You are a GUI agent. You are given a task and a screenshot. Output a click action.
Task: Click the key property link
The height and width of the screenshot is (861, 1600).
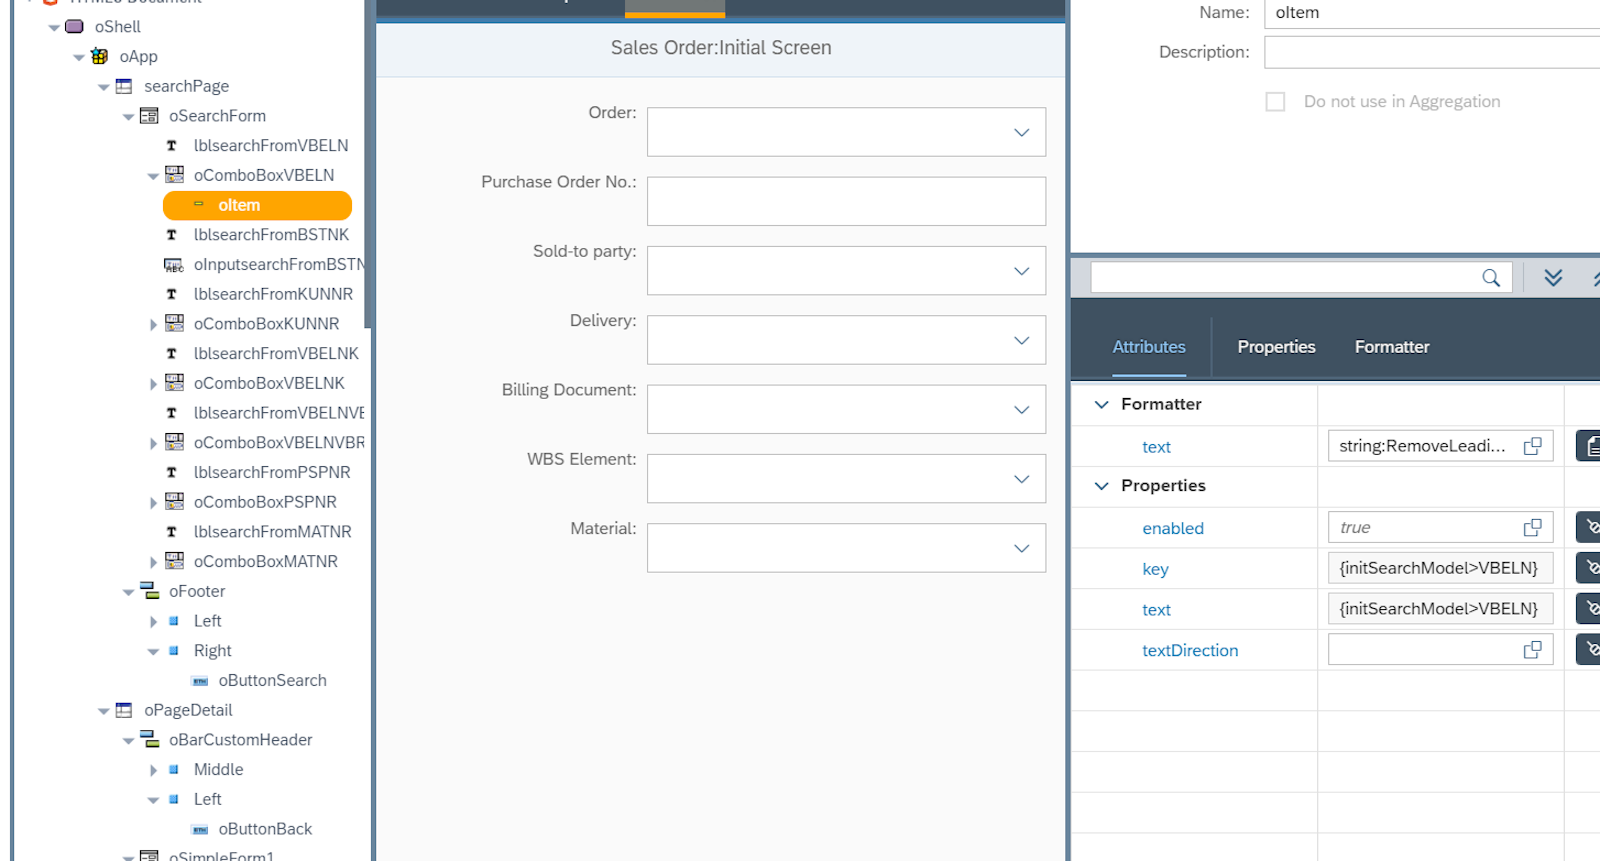pyautogui.click(x=1155, y=569)
